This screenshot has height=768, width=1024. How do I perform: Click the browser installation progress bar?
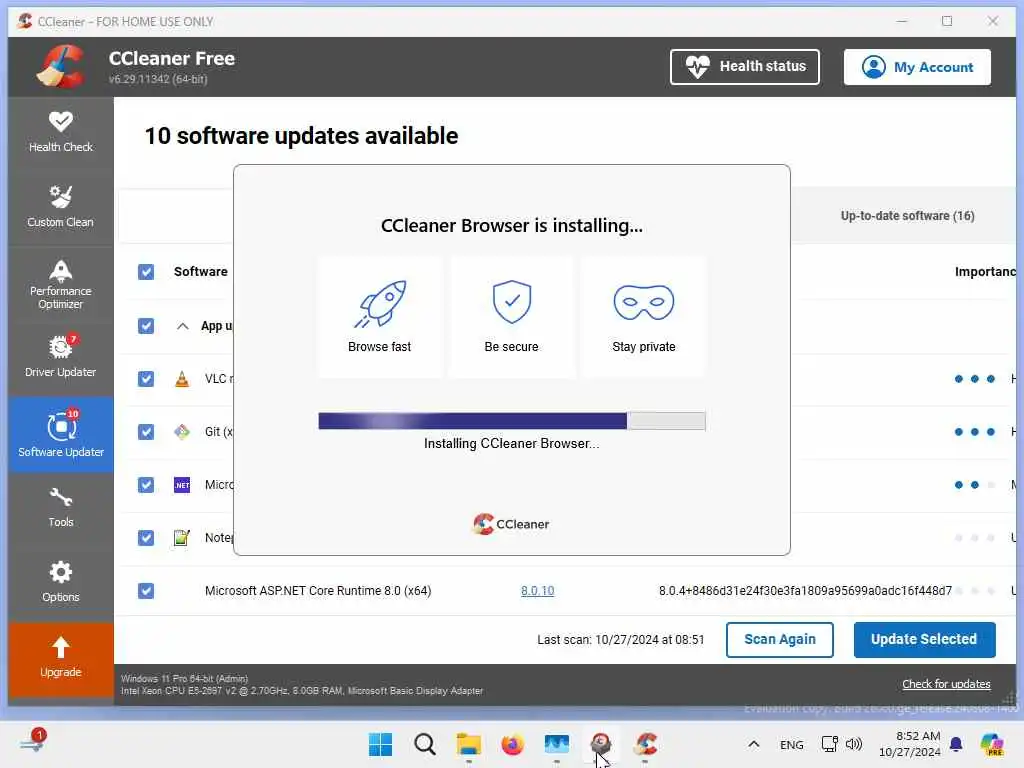coord(511,421)
